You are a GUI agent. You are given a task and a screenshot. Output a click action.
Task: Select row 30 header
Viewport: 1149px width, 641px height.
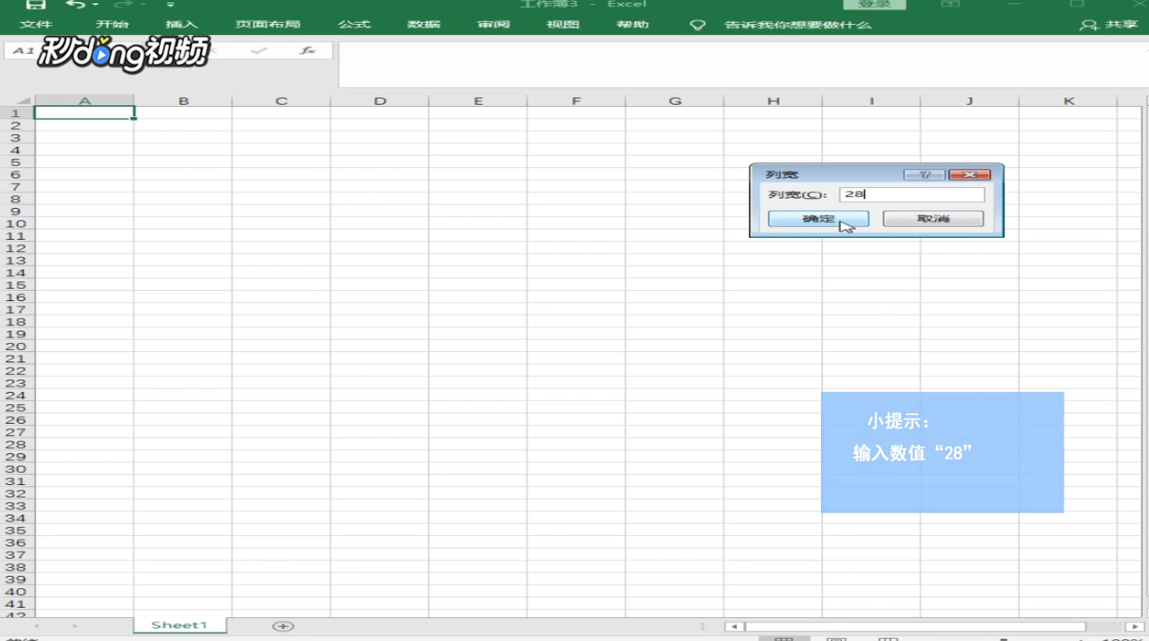pos(16,469)
